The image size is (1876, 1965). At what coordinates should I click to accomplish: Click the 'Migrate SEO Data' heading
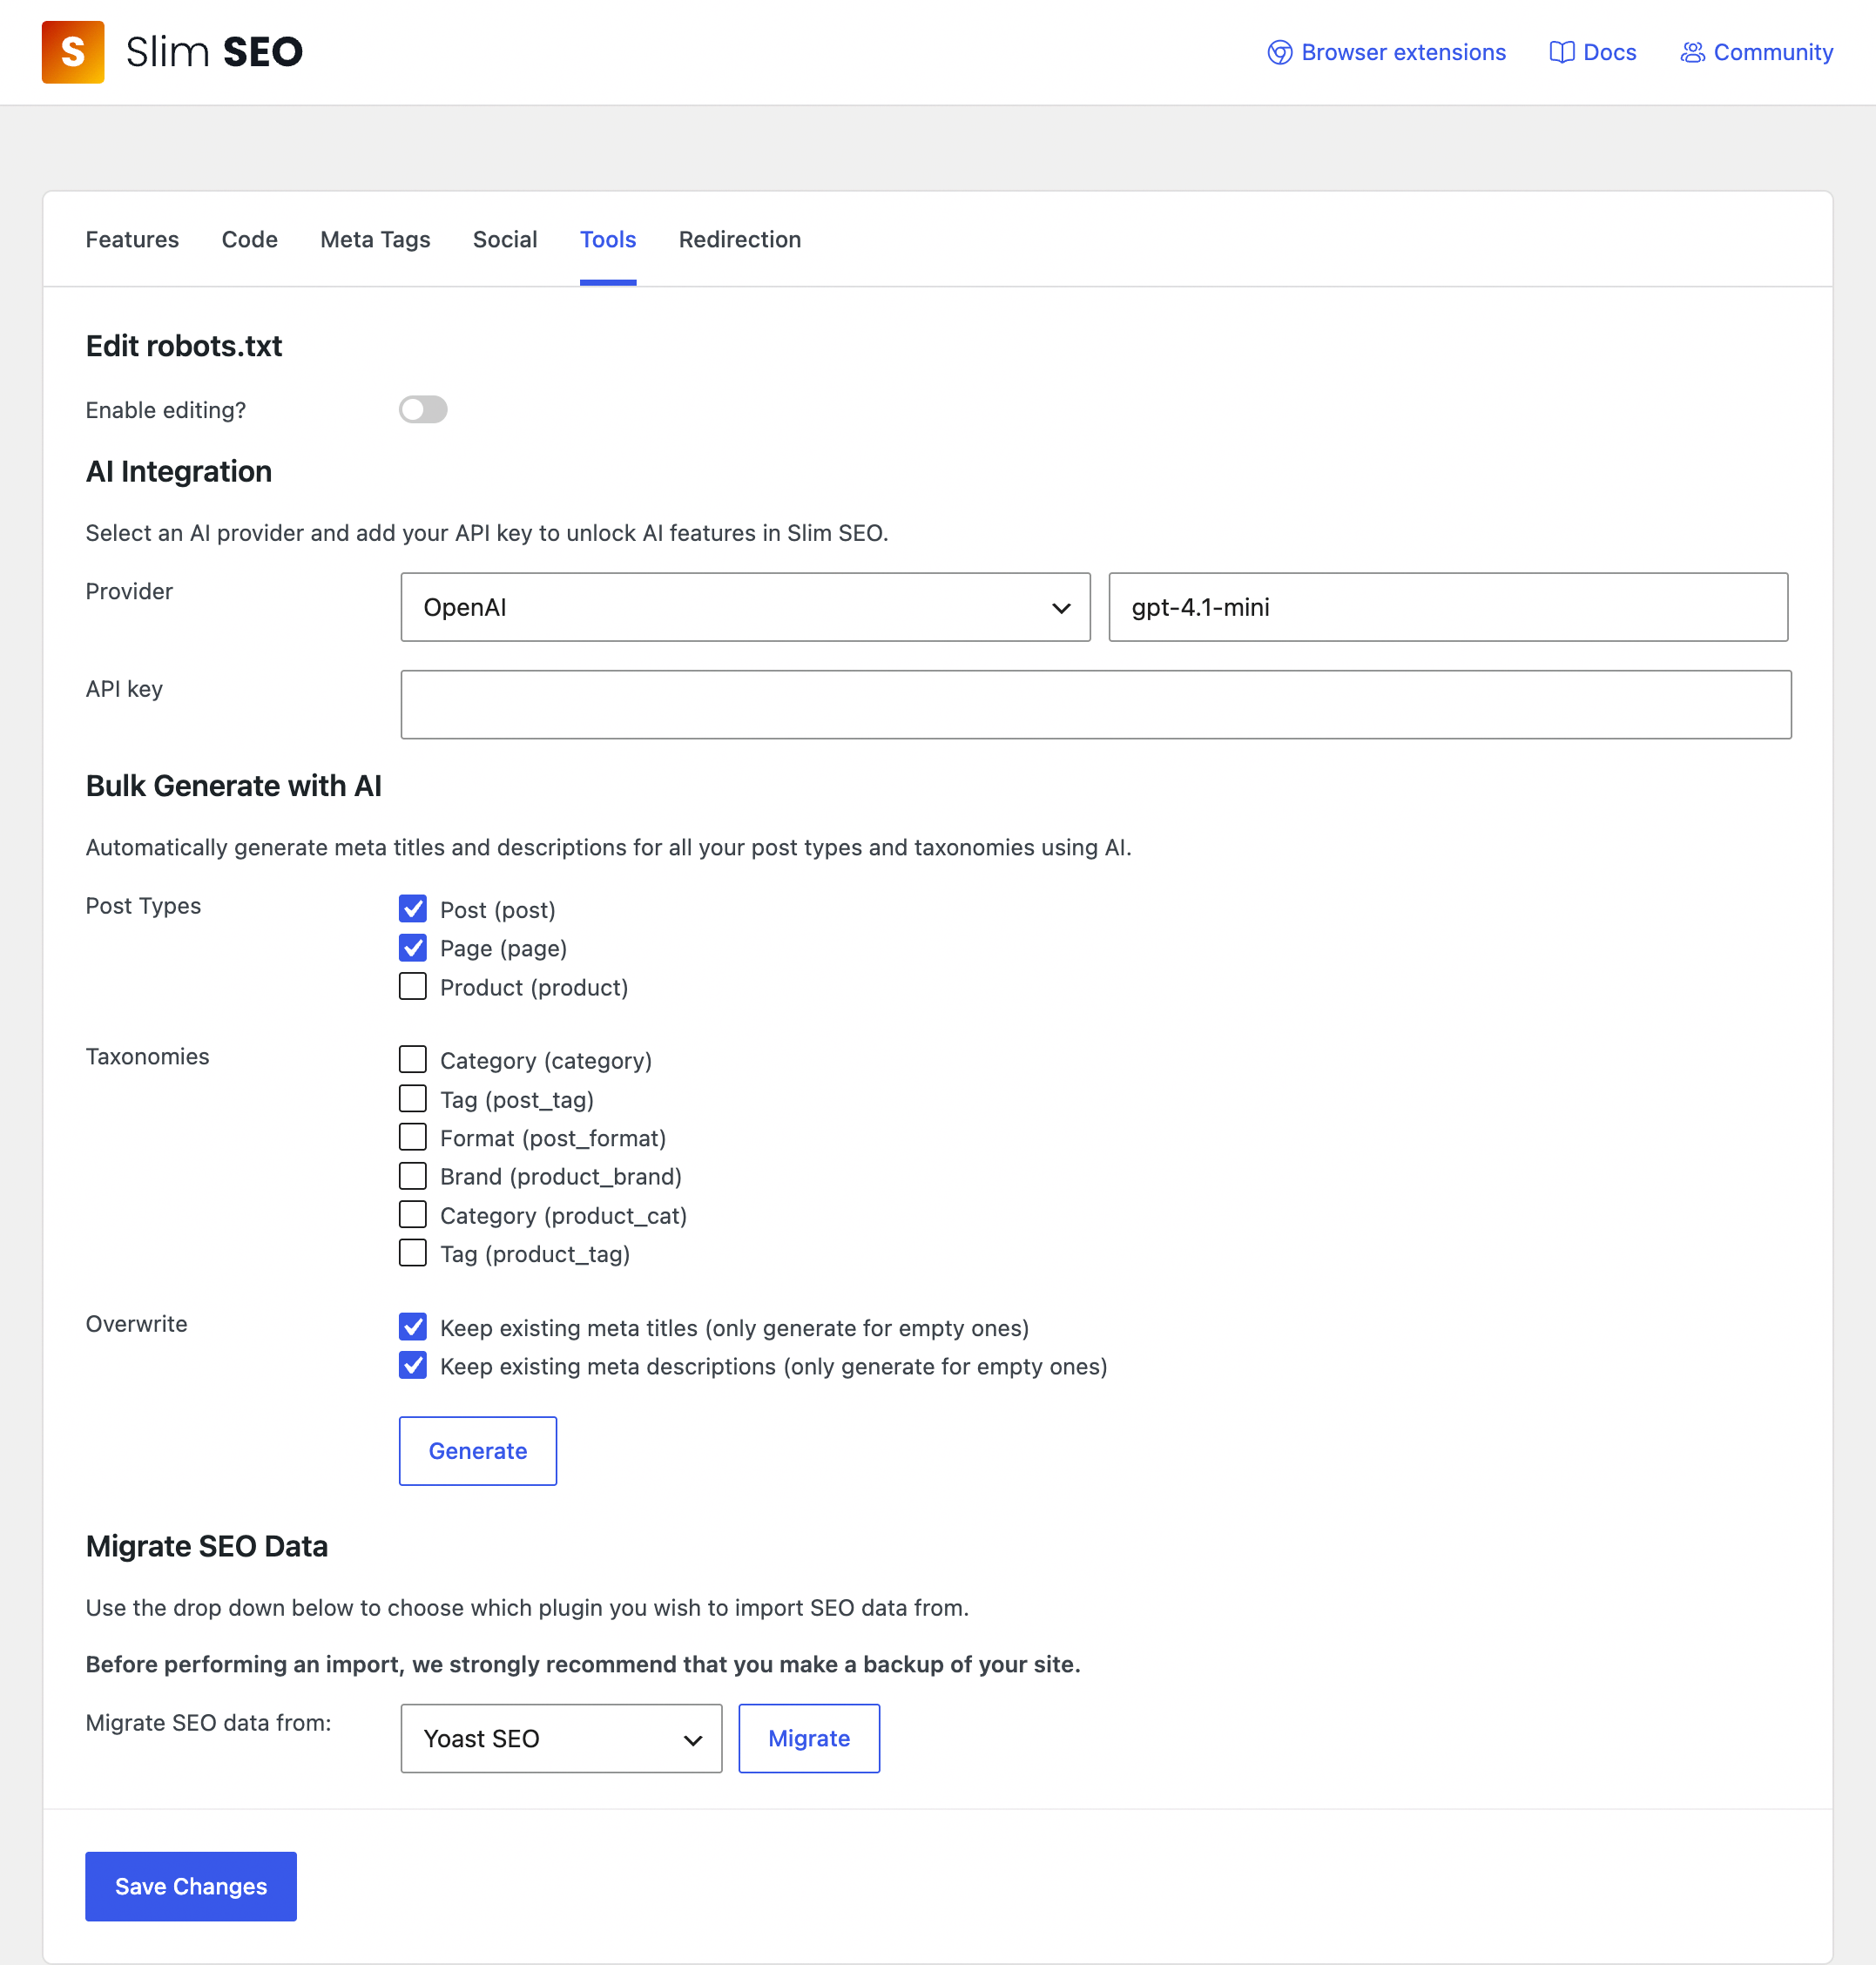point(207,1546)
